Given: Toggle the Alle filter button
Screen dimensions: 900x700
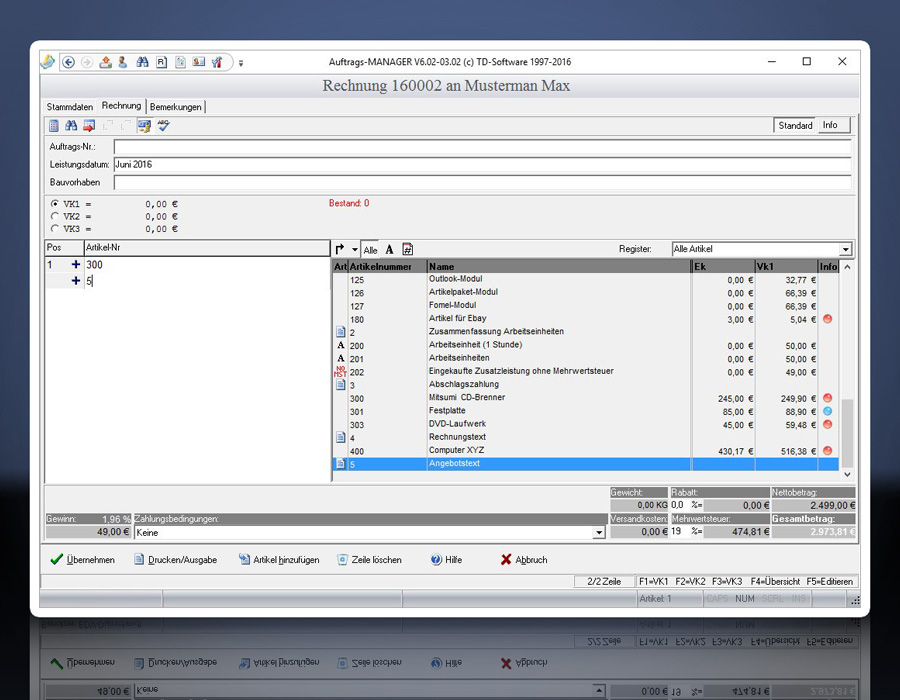Looking at the screenshot, I should pyautogui.click(x=370, y=250).
